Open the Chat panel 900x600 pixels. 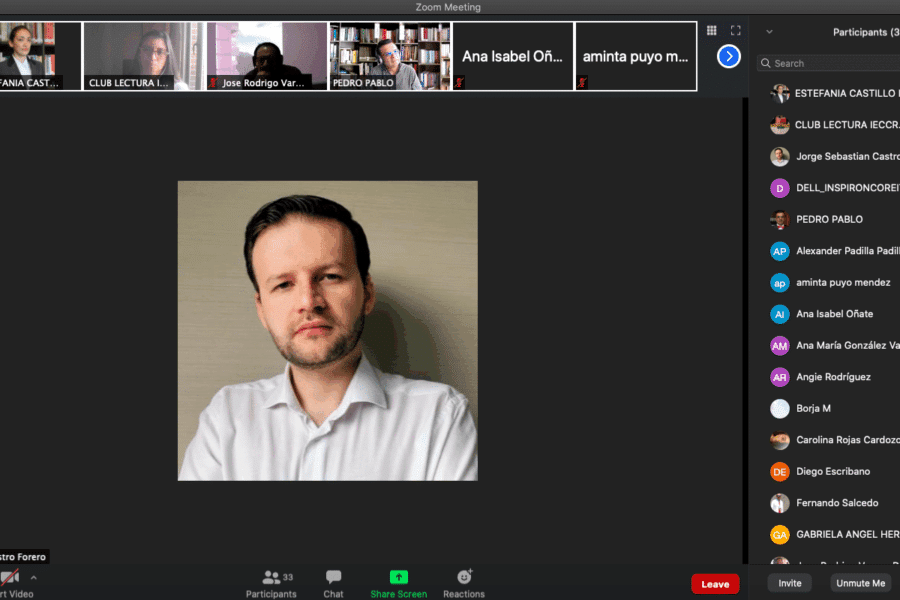pos(333,583)
